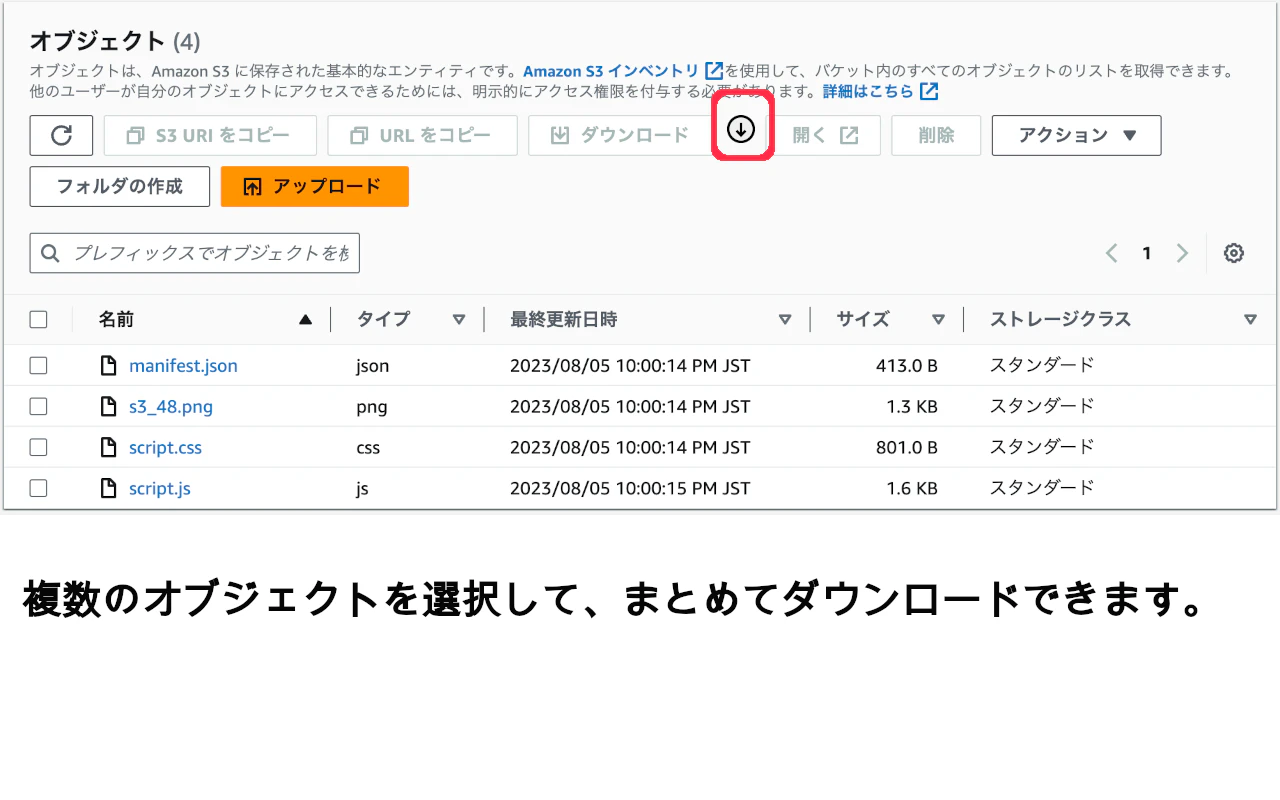Viewport: 1280px width, 800px height.
Task: Click the URL をコピー button
Action: click(x=422, y=135)
